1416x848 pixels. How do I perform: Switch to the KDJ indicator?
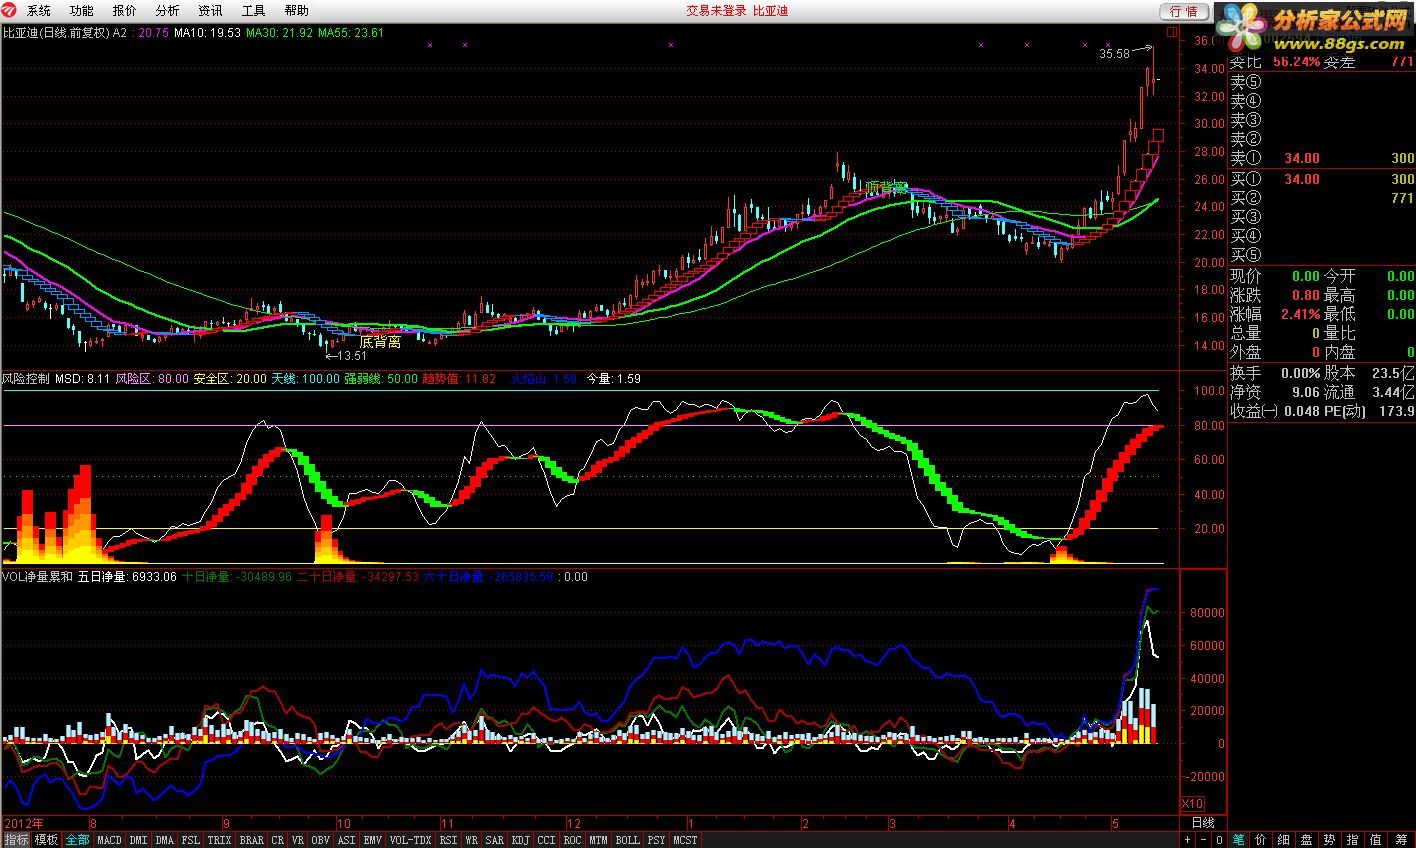[520, 840]
